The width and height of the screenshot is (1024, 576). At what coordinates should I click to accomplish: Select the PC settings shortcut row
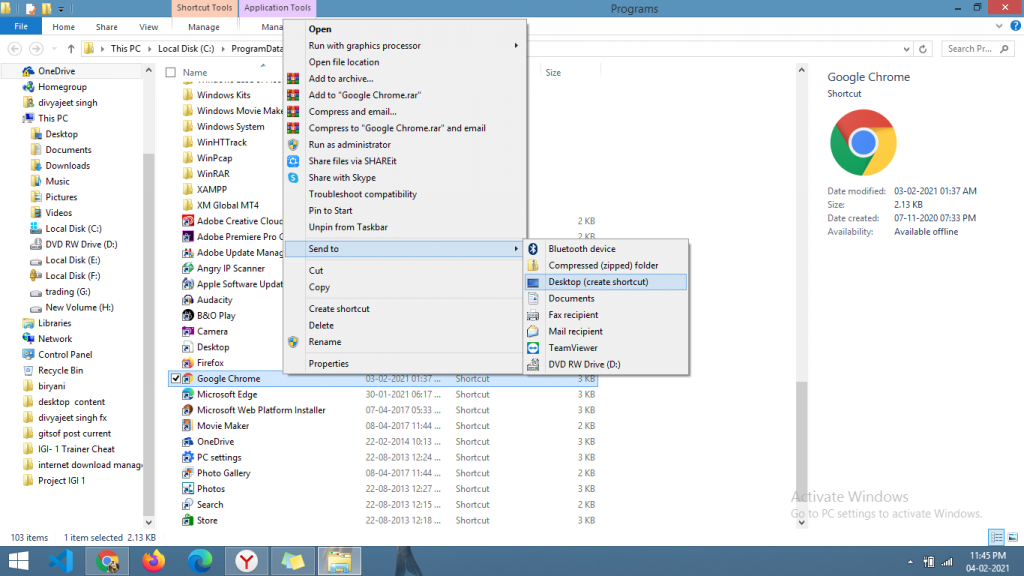click(383, 458)
